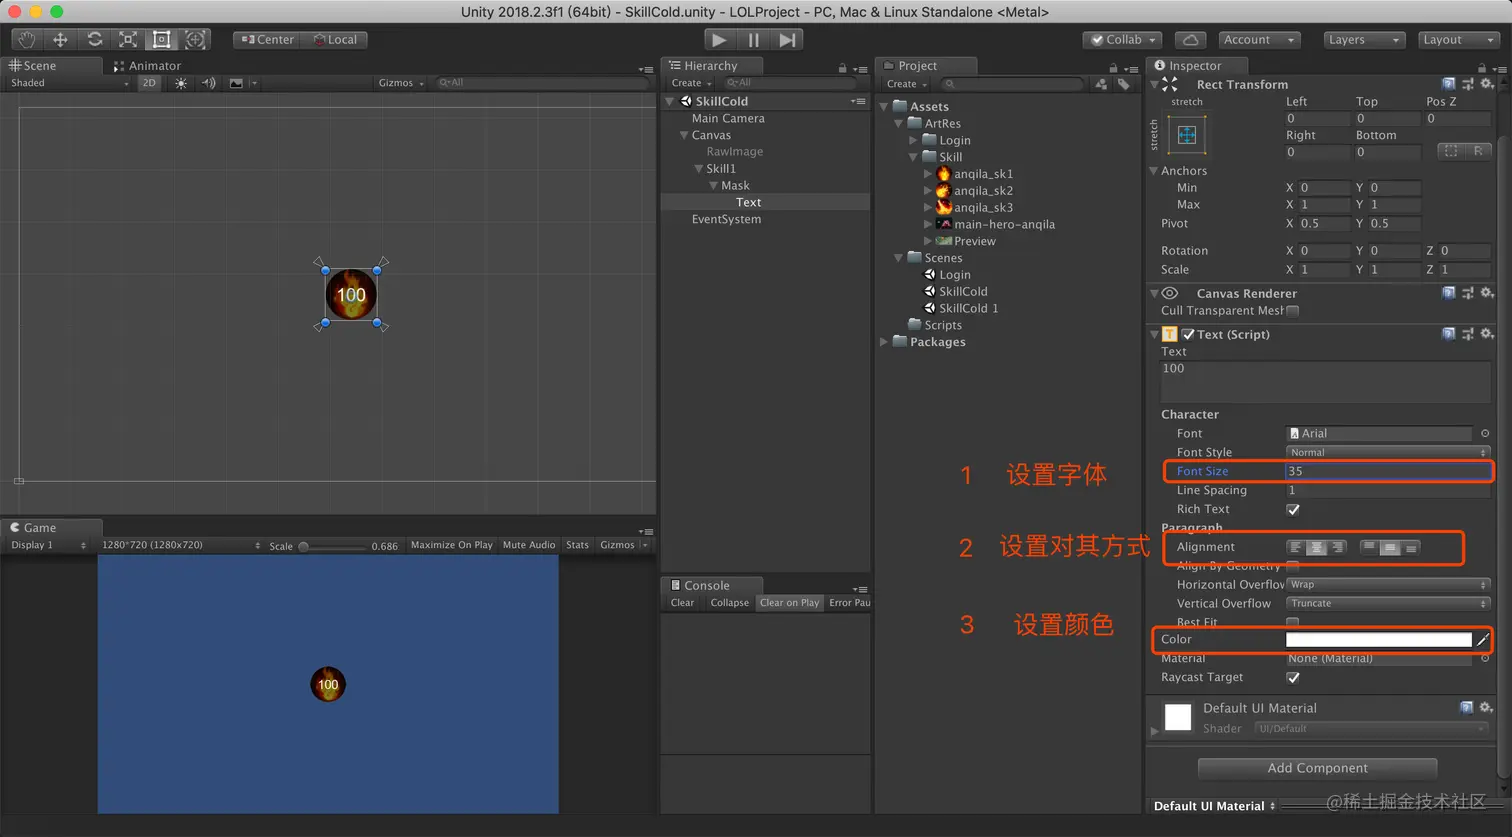The width and height of the screenshot is (1512, 837).
Task: Toggle the Best Fit checkbox
Action: pos(1293,622)
